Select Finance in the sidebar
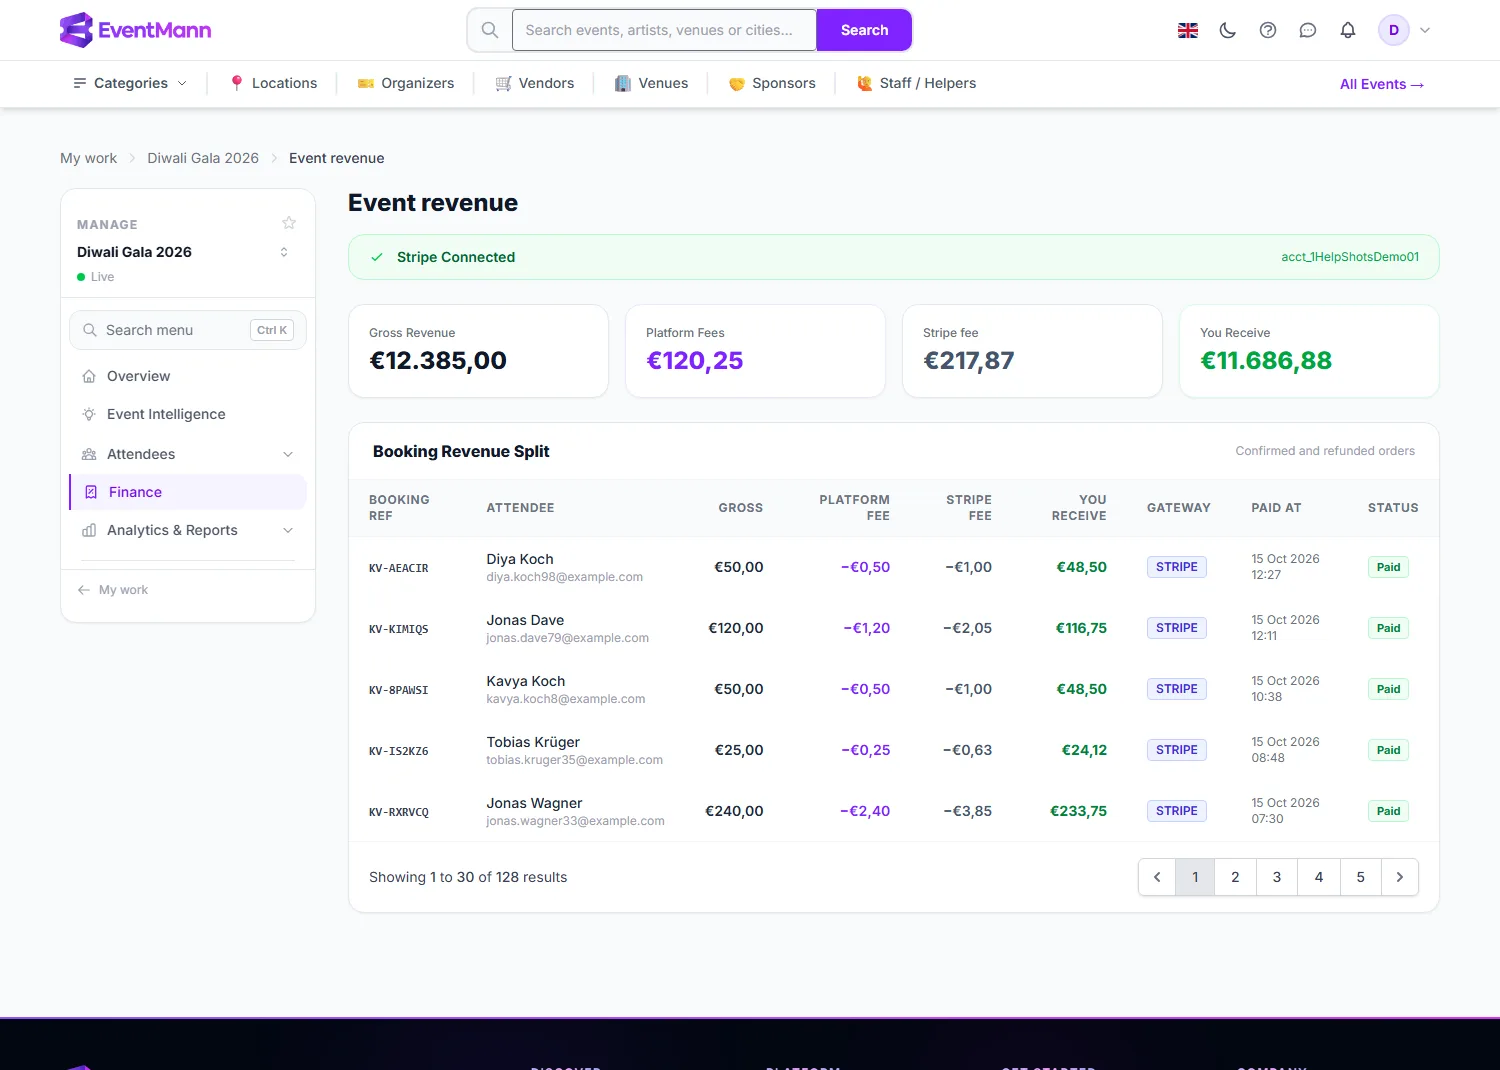Viewport: 1500px width, 1070px height. pos(188,492)
